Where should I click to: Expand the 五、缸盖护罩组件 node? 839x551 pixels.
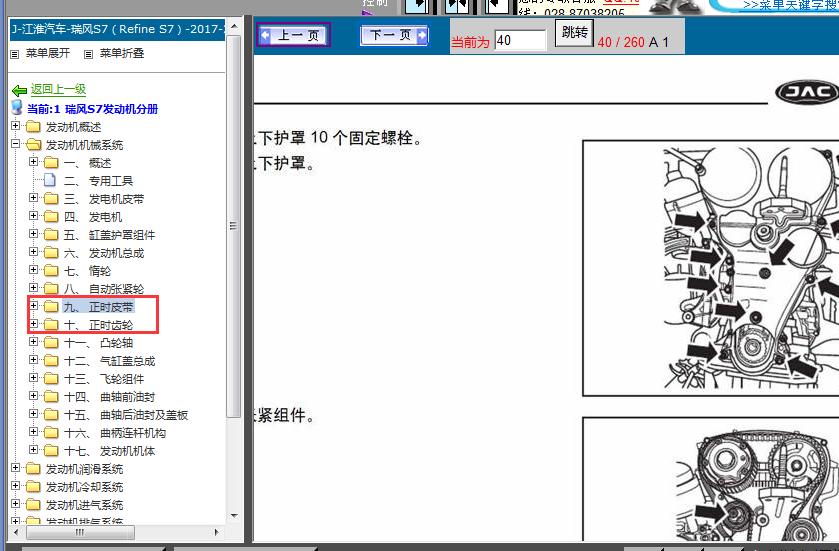(34, 234)
